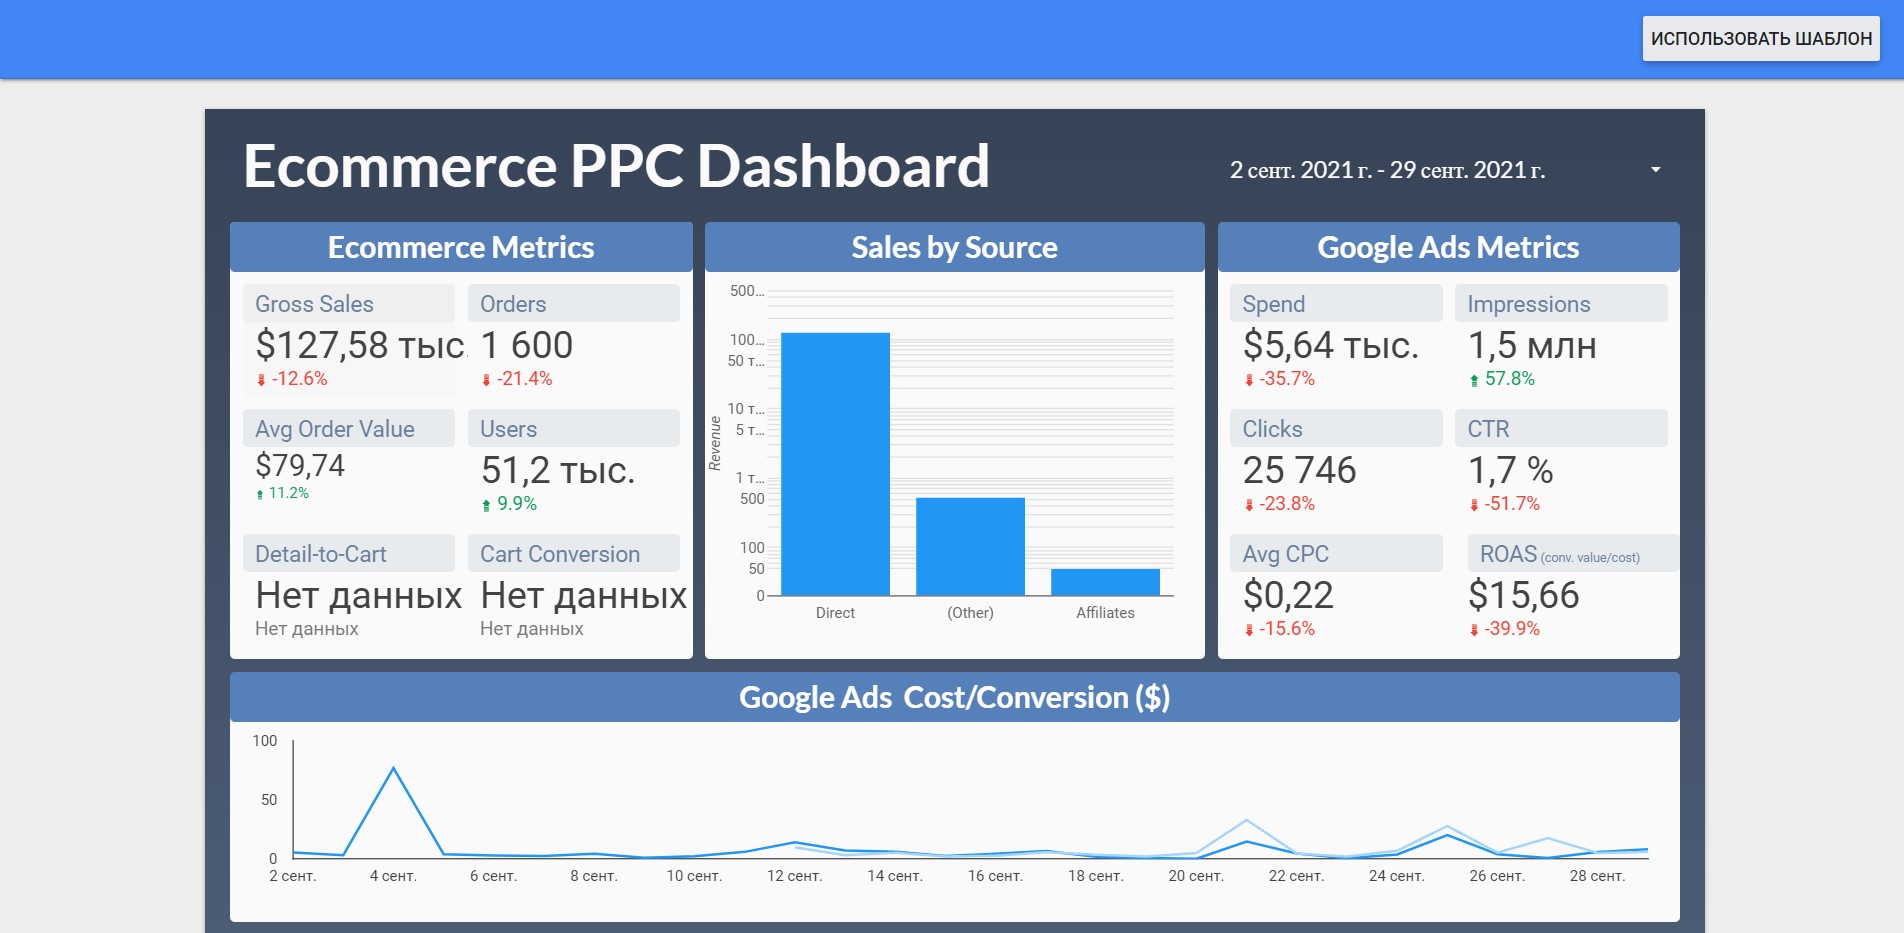
Task: Click the (Other) axis label
Action: (x=970, y=613)
